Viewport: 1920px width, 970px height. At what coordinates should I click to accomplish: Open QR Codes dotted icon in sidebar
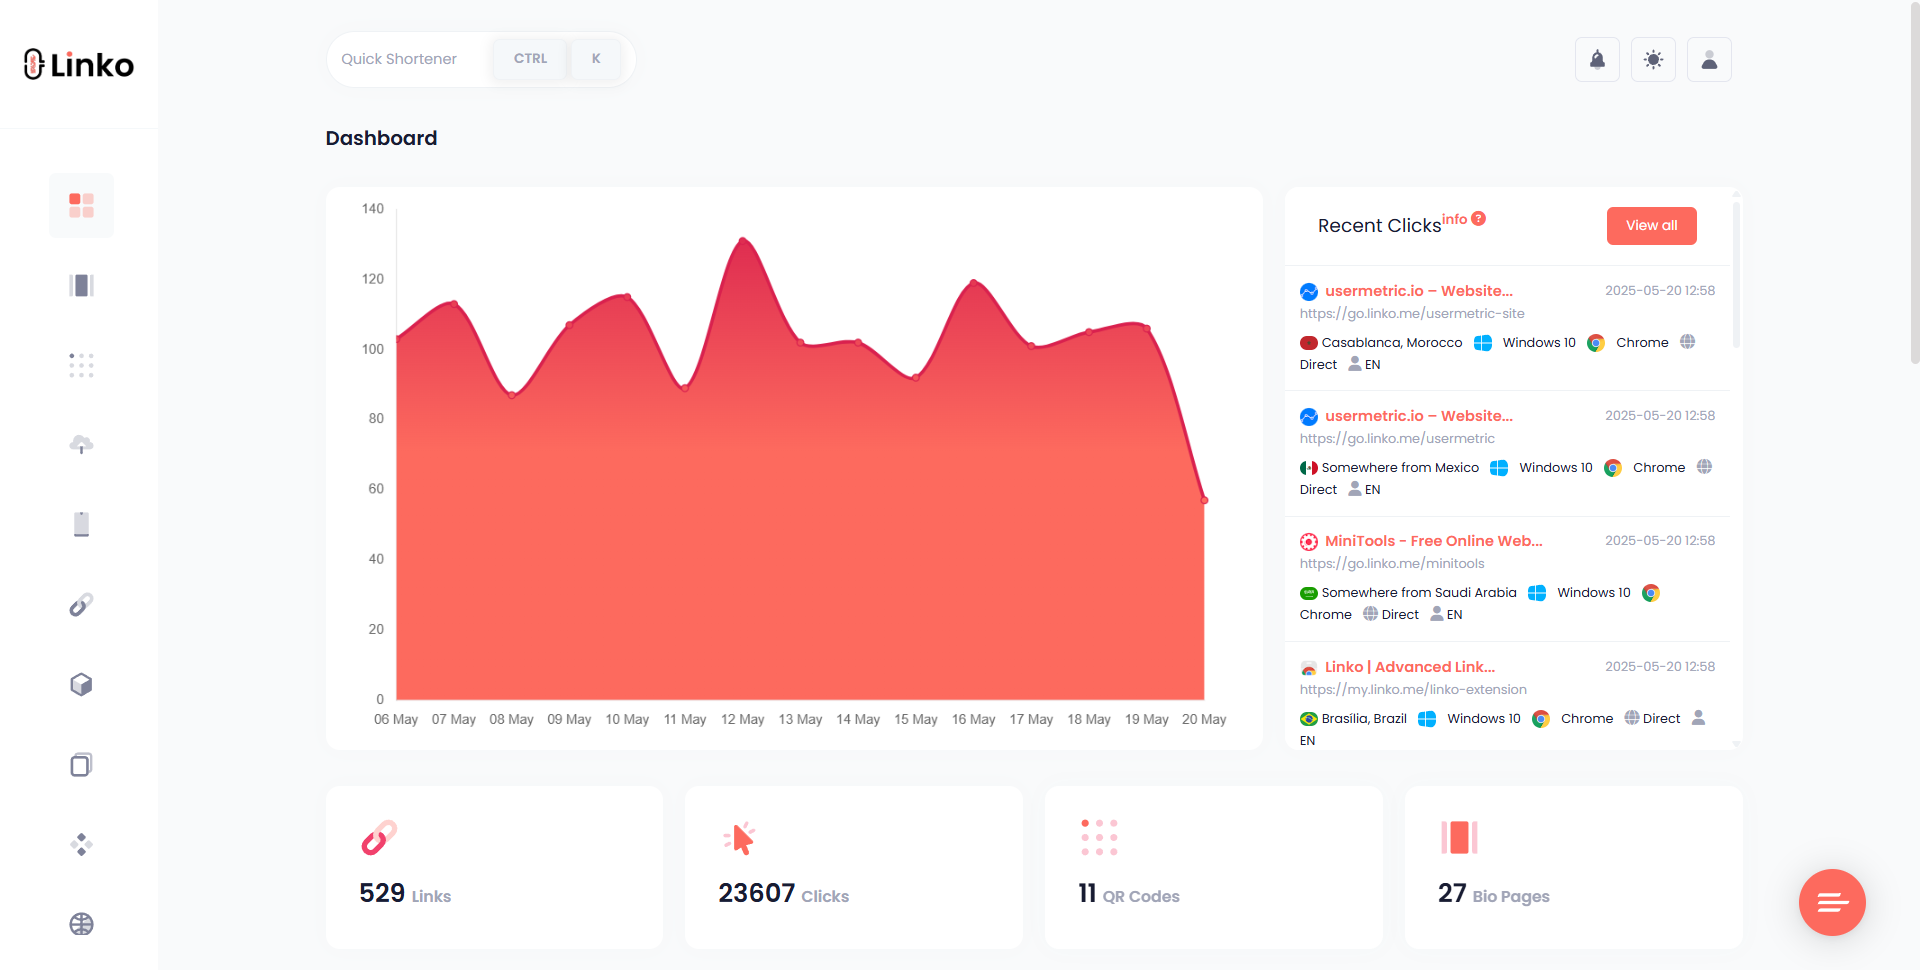point(81,365)
